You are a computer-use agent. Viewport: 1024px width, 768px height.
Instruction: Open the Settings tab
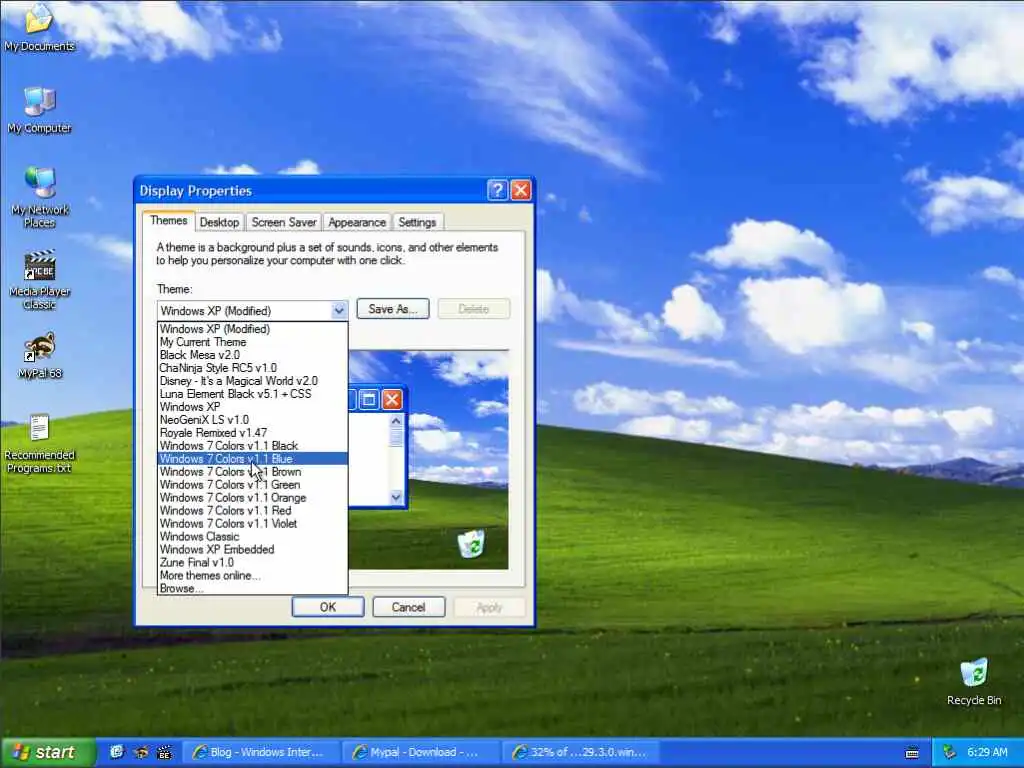tap(417, 223)
